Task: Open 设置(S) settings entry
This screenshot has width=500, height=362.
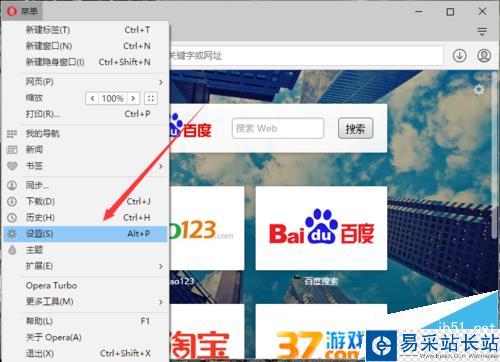Action: (x=85, y=234)
